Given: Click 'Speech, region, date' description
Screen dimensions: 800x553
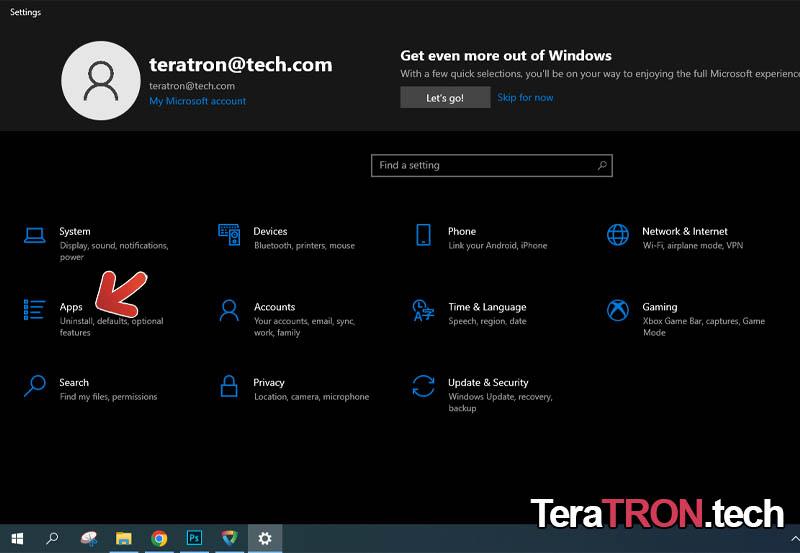Looking at the screenshot, I should pos(487,321).
